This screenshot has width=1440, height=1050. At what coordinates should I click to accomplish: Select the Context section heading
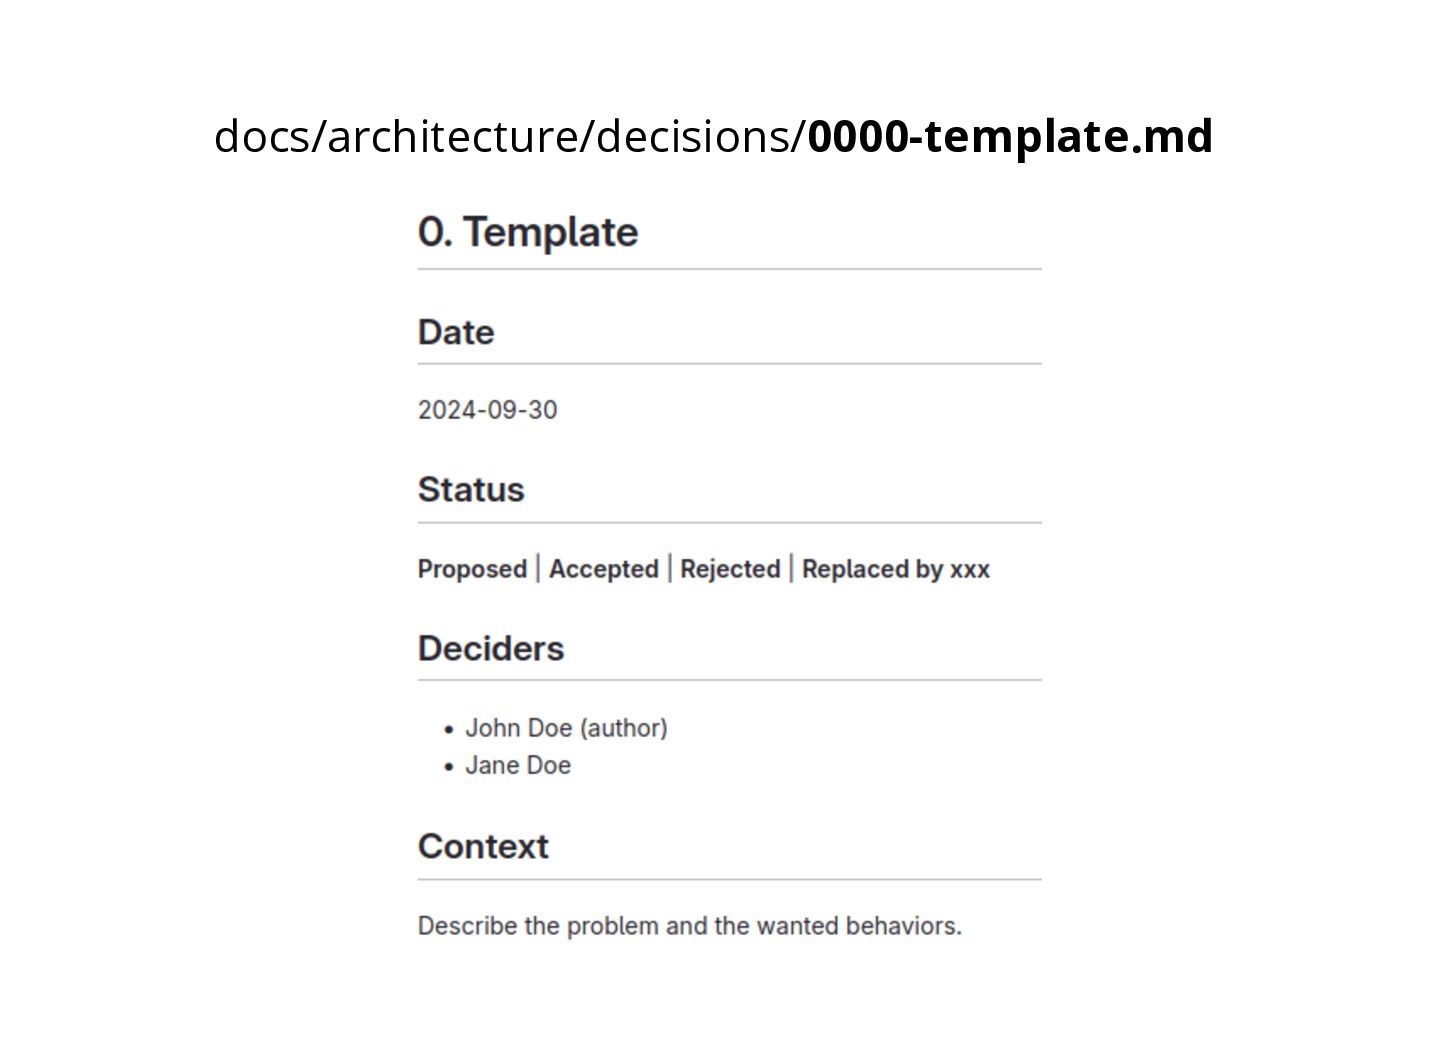(x=483, y=847)
